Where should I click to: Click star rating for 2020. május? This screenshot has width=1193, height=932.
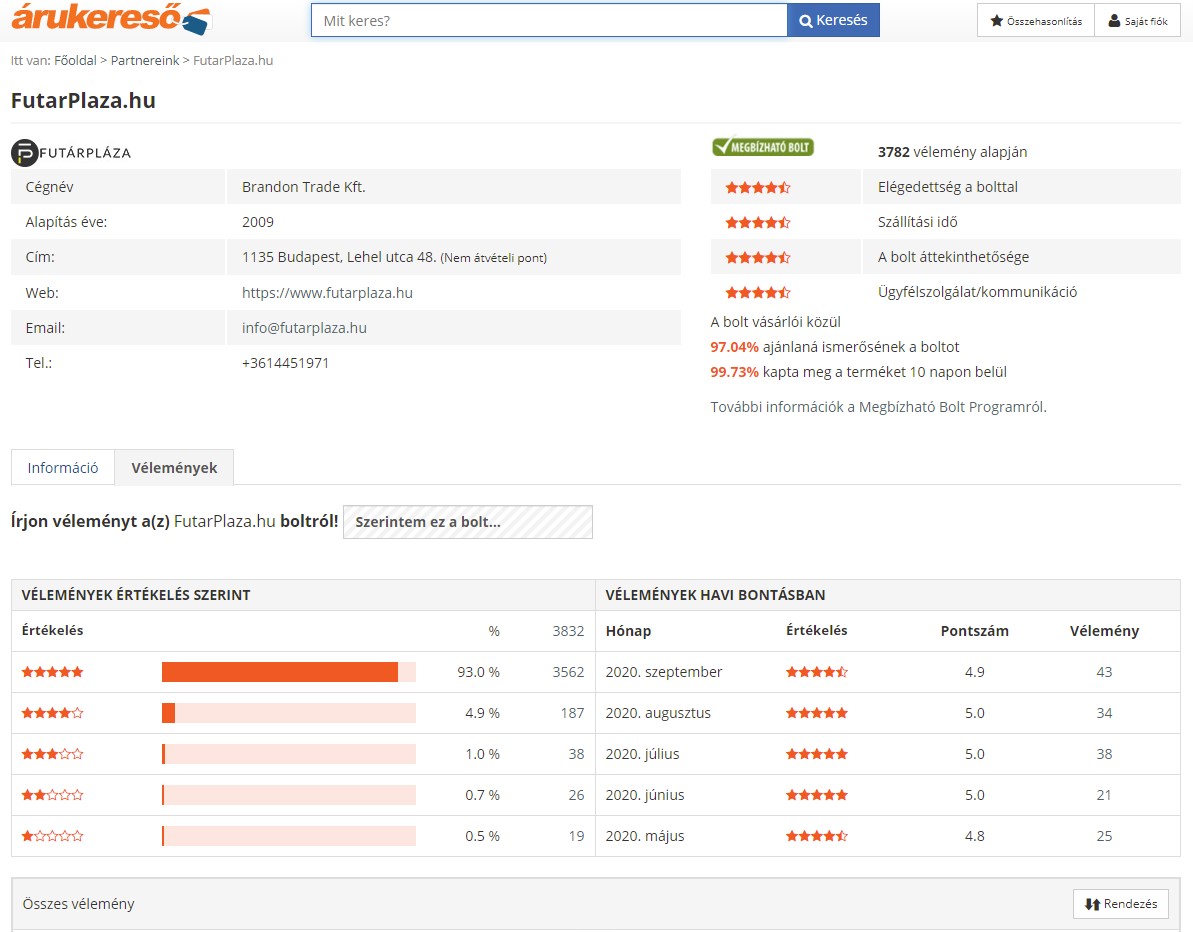click(x=817, y=836)
